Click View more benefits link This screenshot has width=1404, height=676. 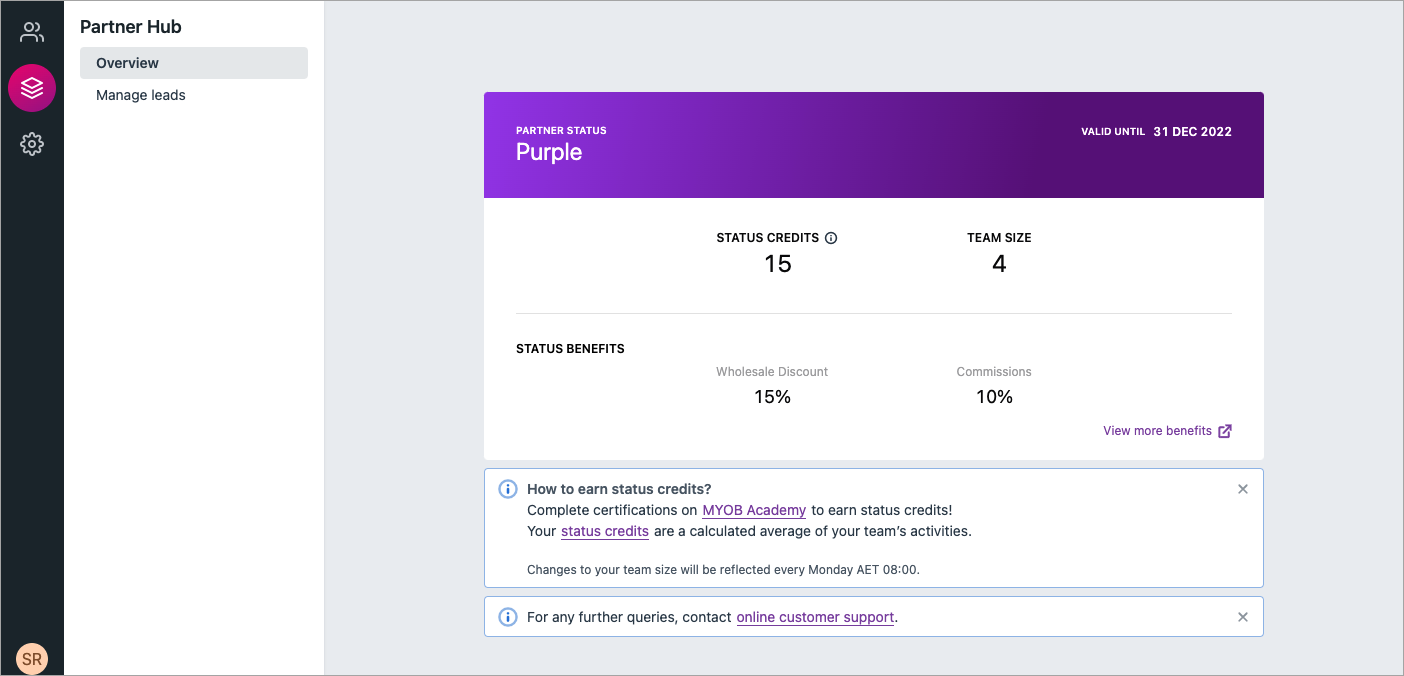coord(1157,431)
